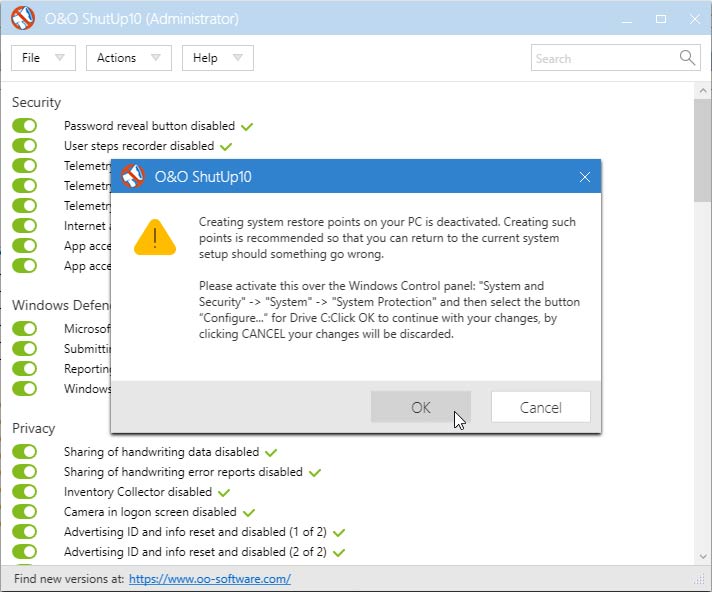Open the Help menu
Screen dimensions: 712x592
click(x=218, y=58)
